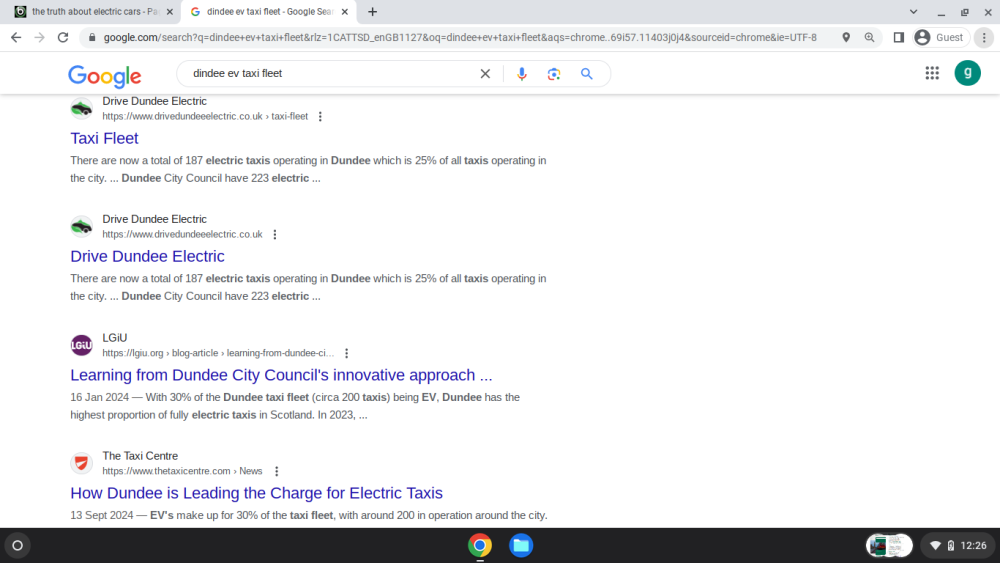
Task: View site information lock icon
Action: 92,38
